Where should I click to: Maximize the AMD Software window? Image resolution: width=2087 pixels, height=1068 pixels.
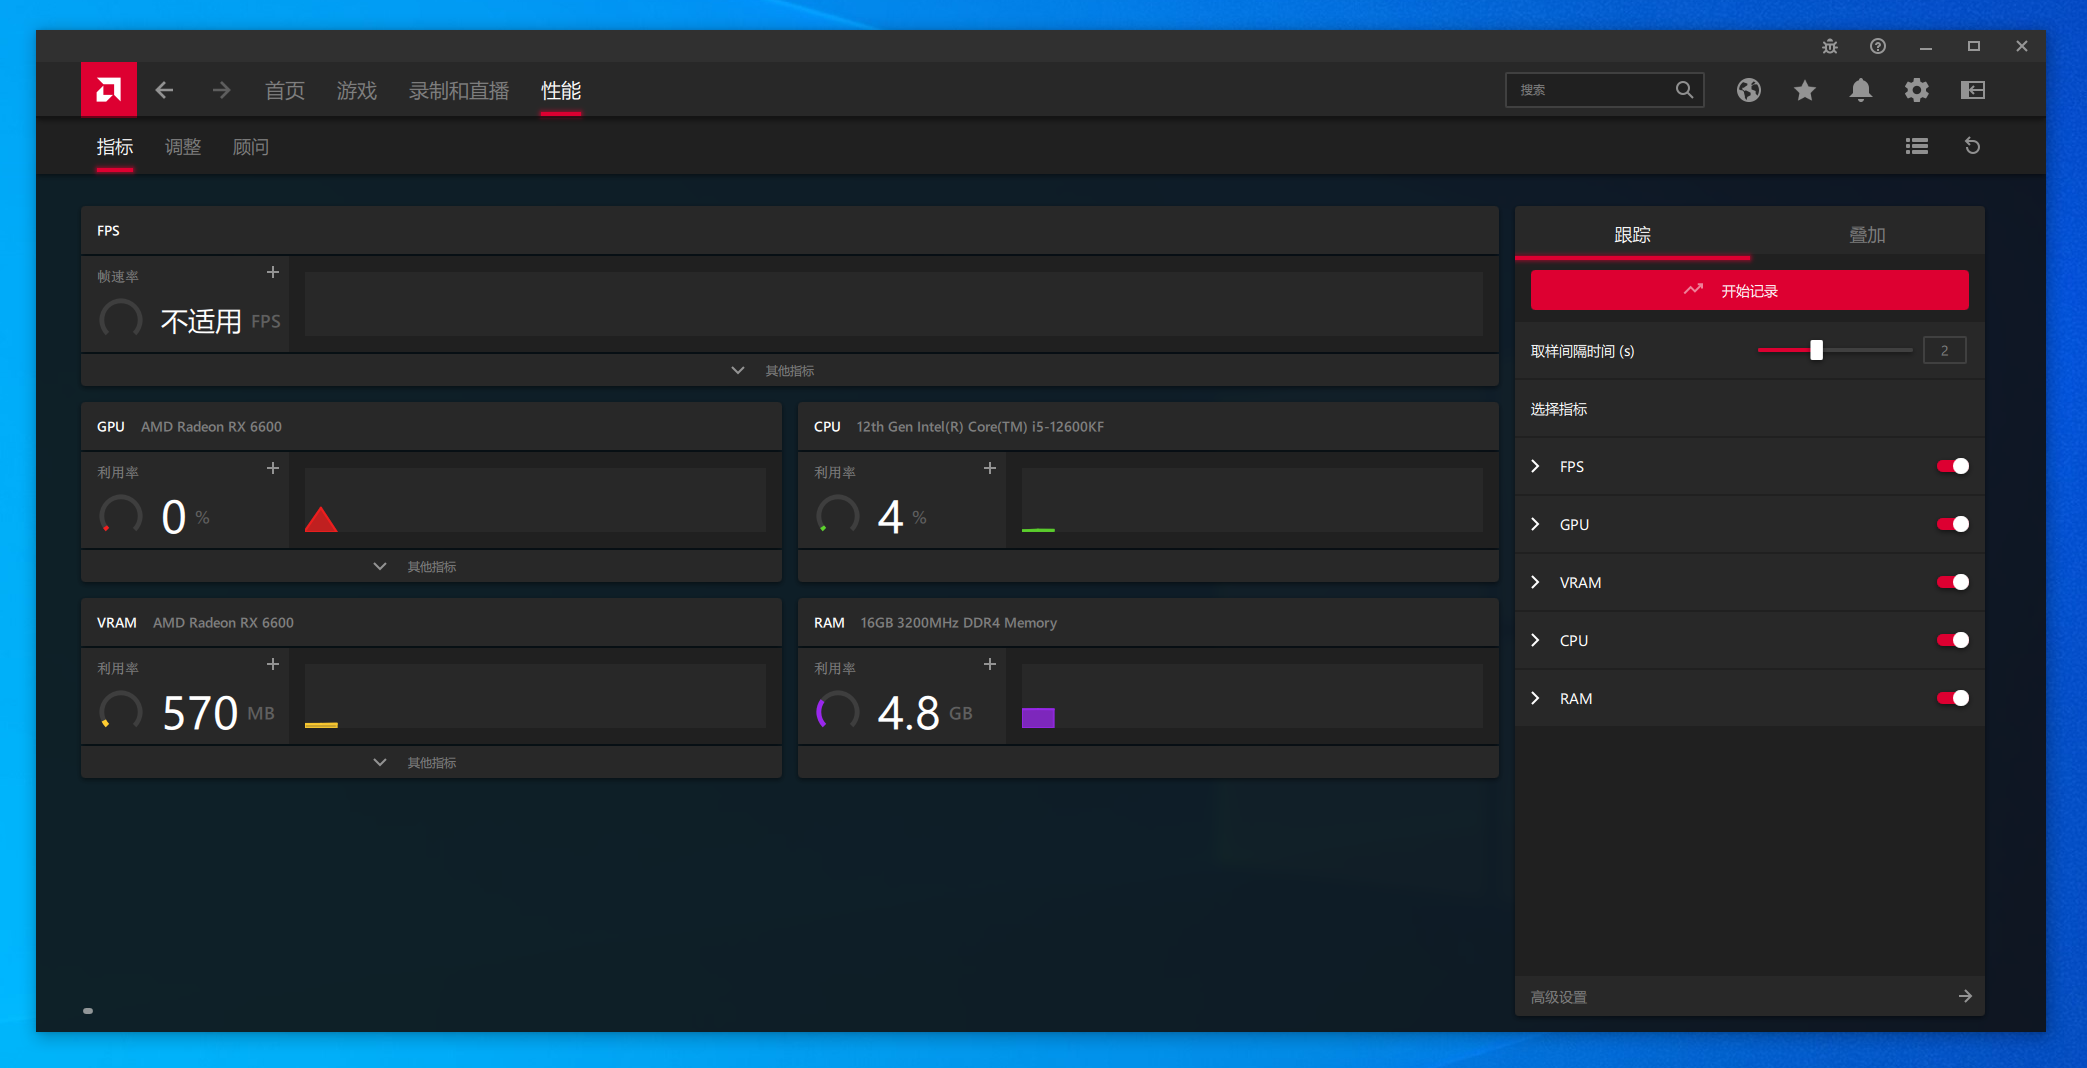(1974, 46)
